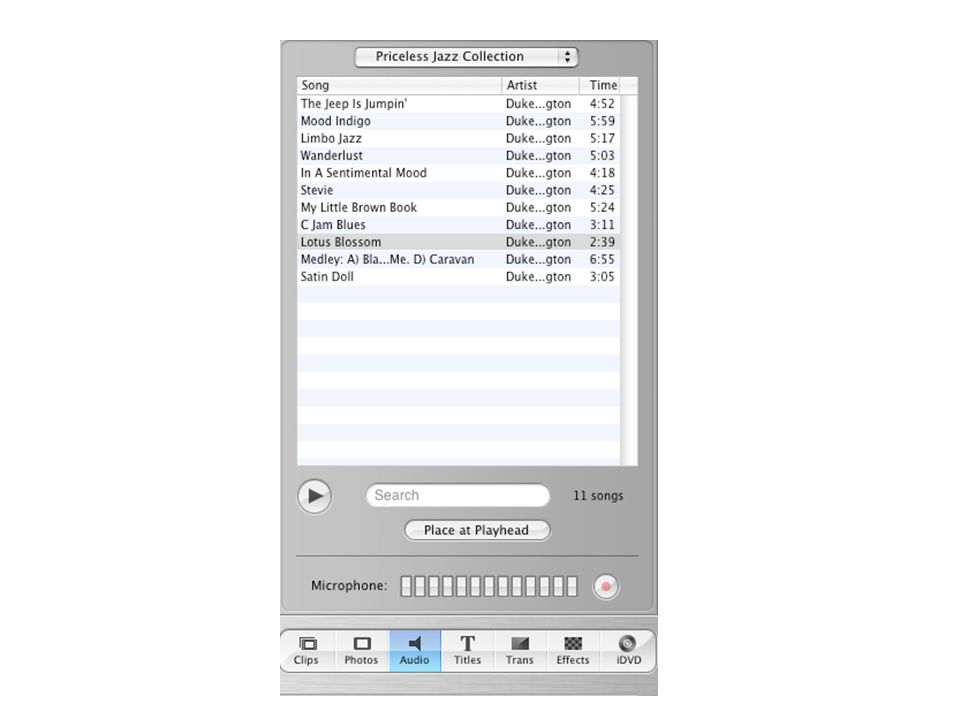Click artist cell in Satin Doll row
The width and height of the screenshot is (960, 720).
coord(538,277)
